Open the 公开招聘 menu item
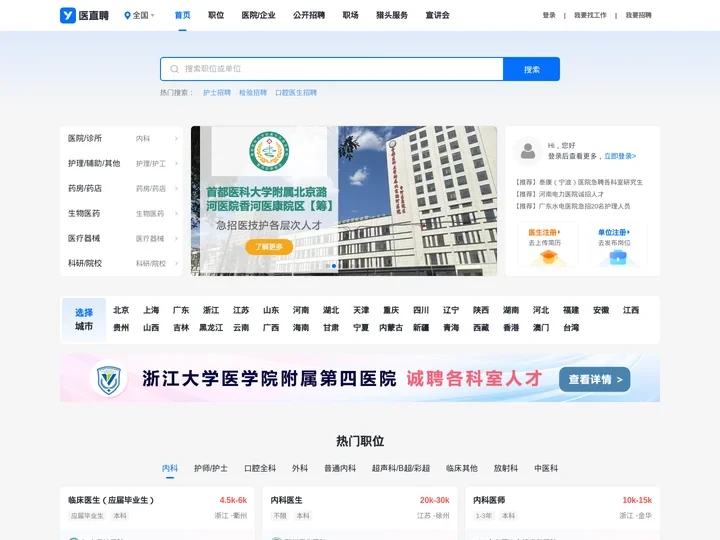The image size is (720, 540). [309, 15]
